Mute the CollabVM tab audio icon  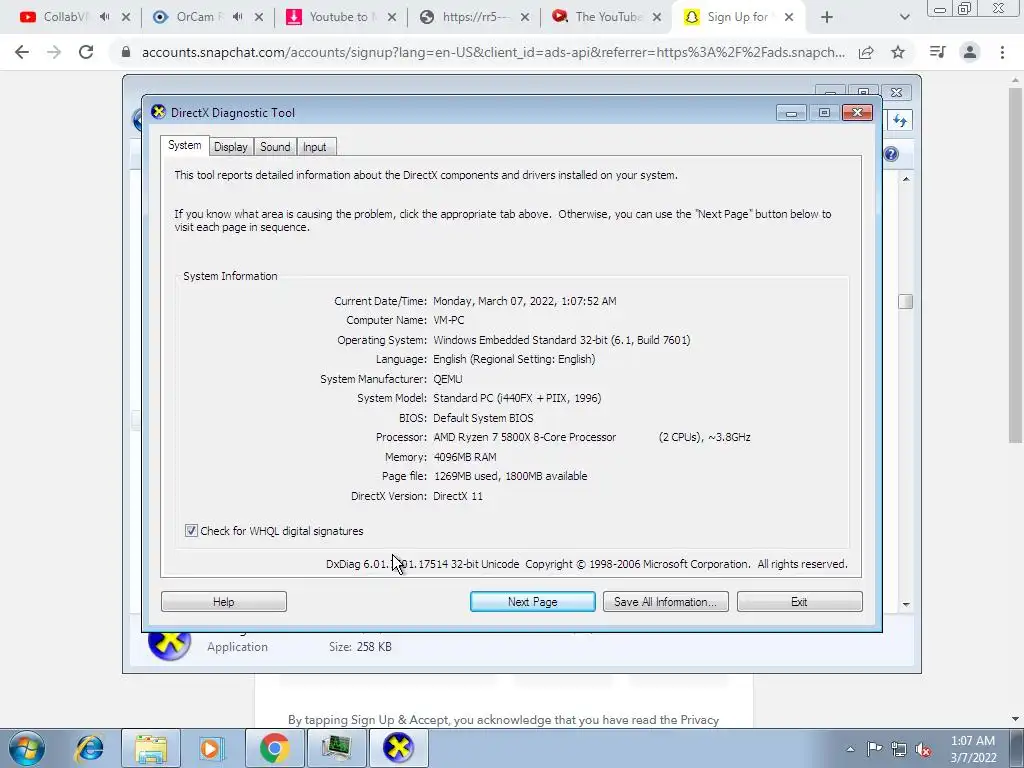tap(104, 17)
